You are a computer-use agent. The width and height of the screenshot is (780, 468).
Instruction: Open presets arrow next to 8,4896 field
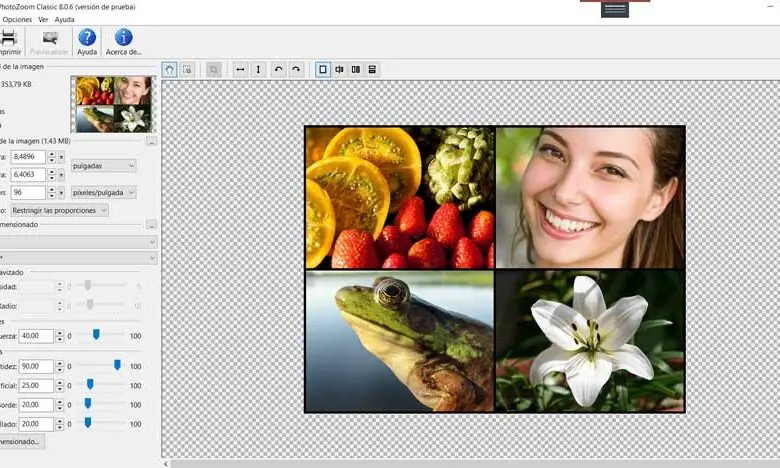[x=62, y=157]
